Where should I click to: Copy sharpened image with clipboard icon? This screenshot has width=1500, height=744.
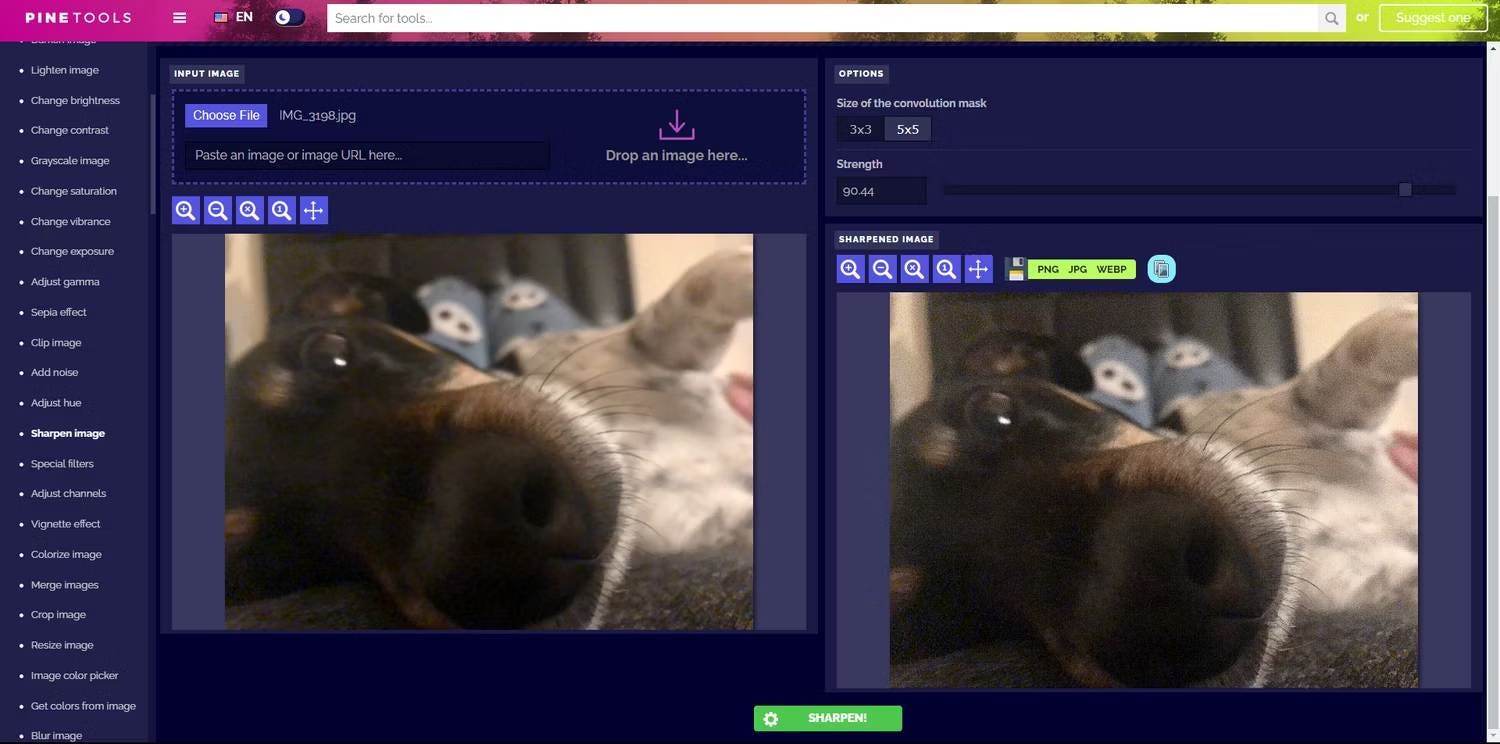[x=1161, y=269]
